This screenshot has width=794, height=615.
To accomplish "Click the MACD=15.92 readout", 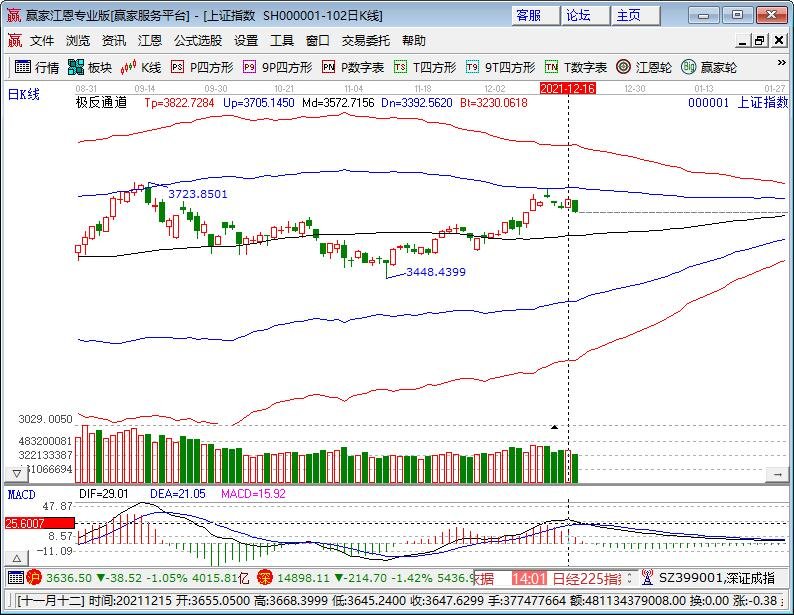I will tap(253, 494).
